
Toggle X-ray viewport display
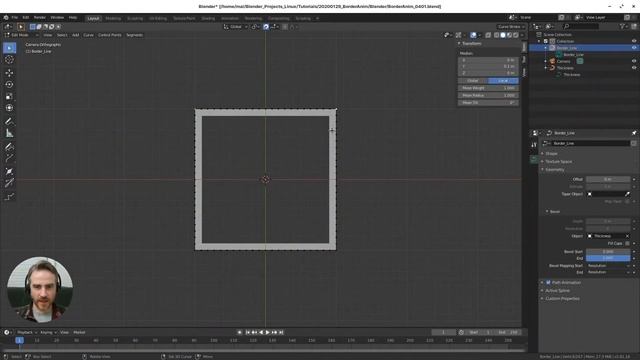point(488,36)
